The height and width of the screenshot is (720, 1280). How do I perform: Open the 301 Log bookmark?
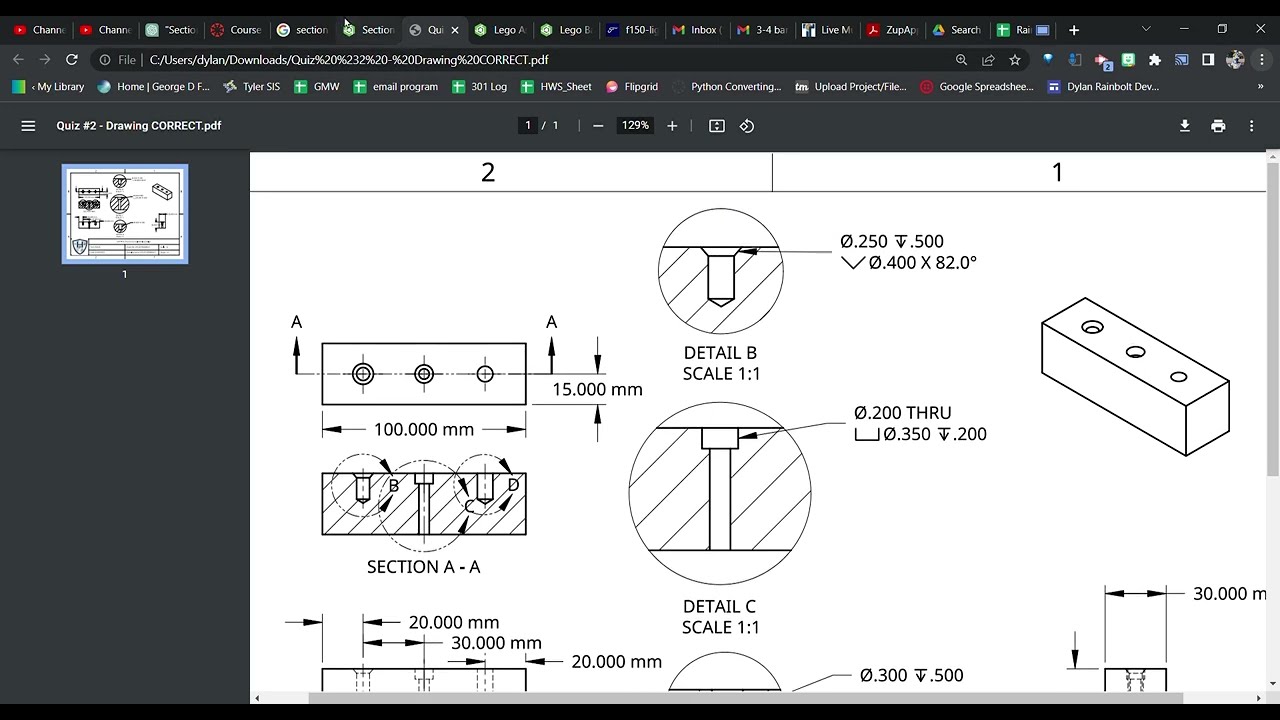coord(479,87)
